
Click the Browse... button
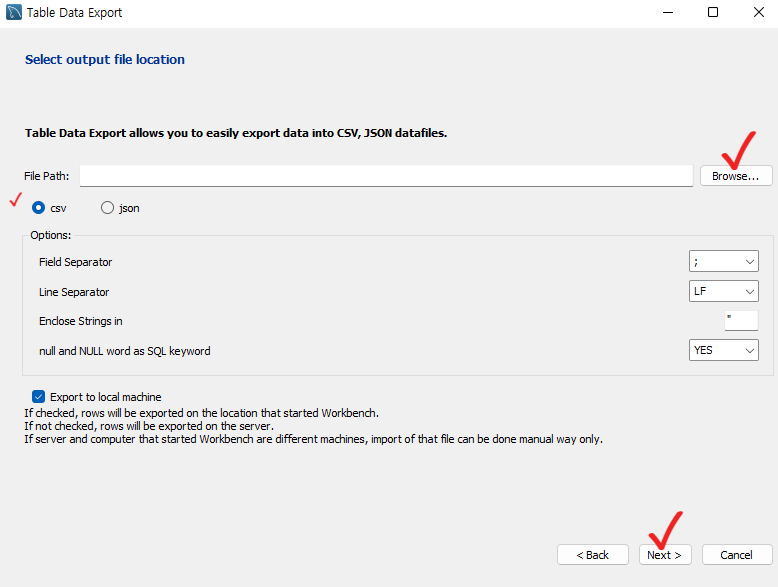736,176
